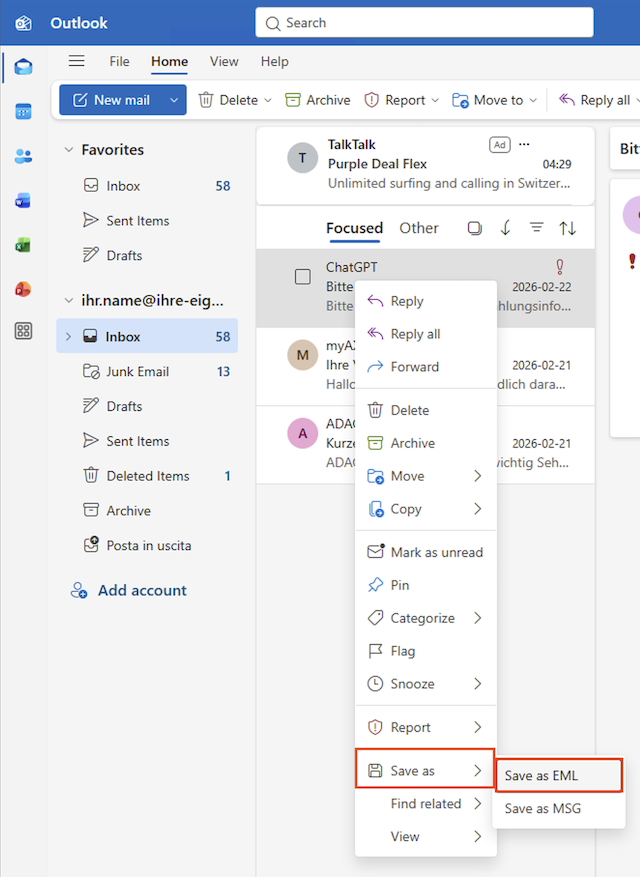Viewport: 640px width, 877px height.
Task: Switch to the Other inbox tab
Action: (418, 228)
